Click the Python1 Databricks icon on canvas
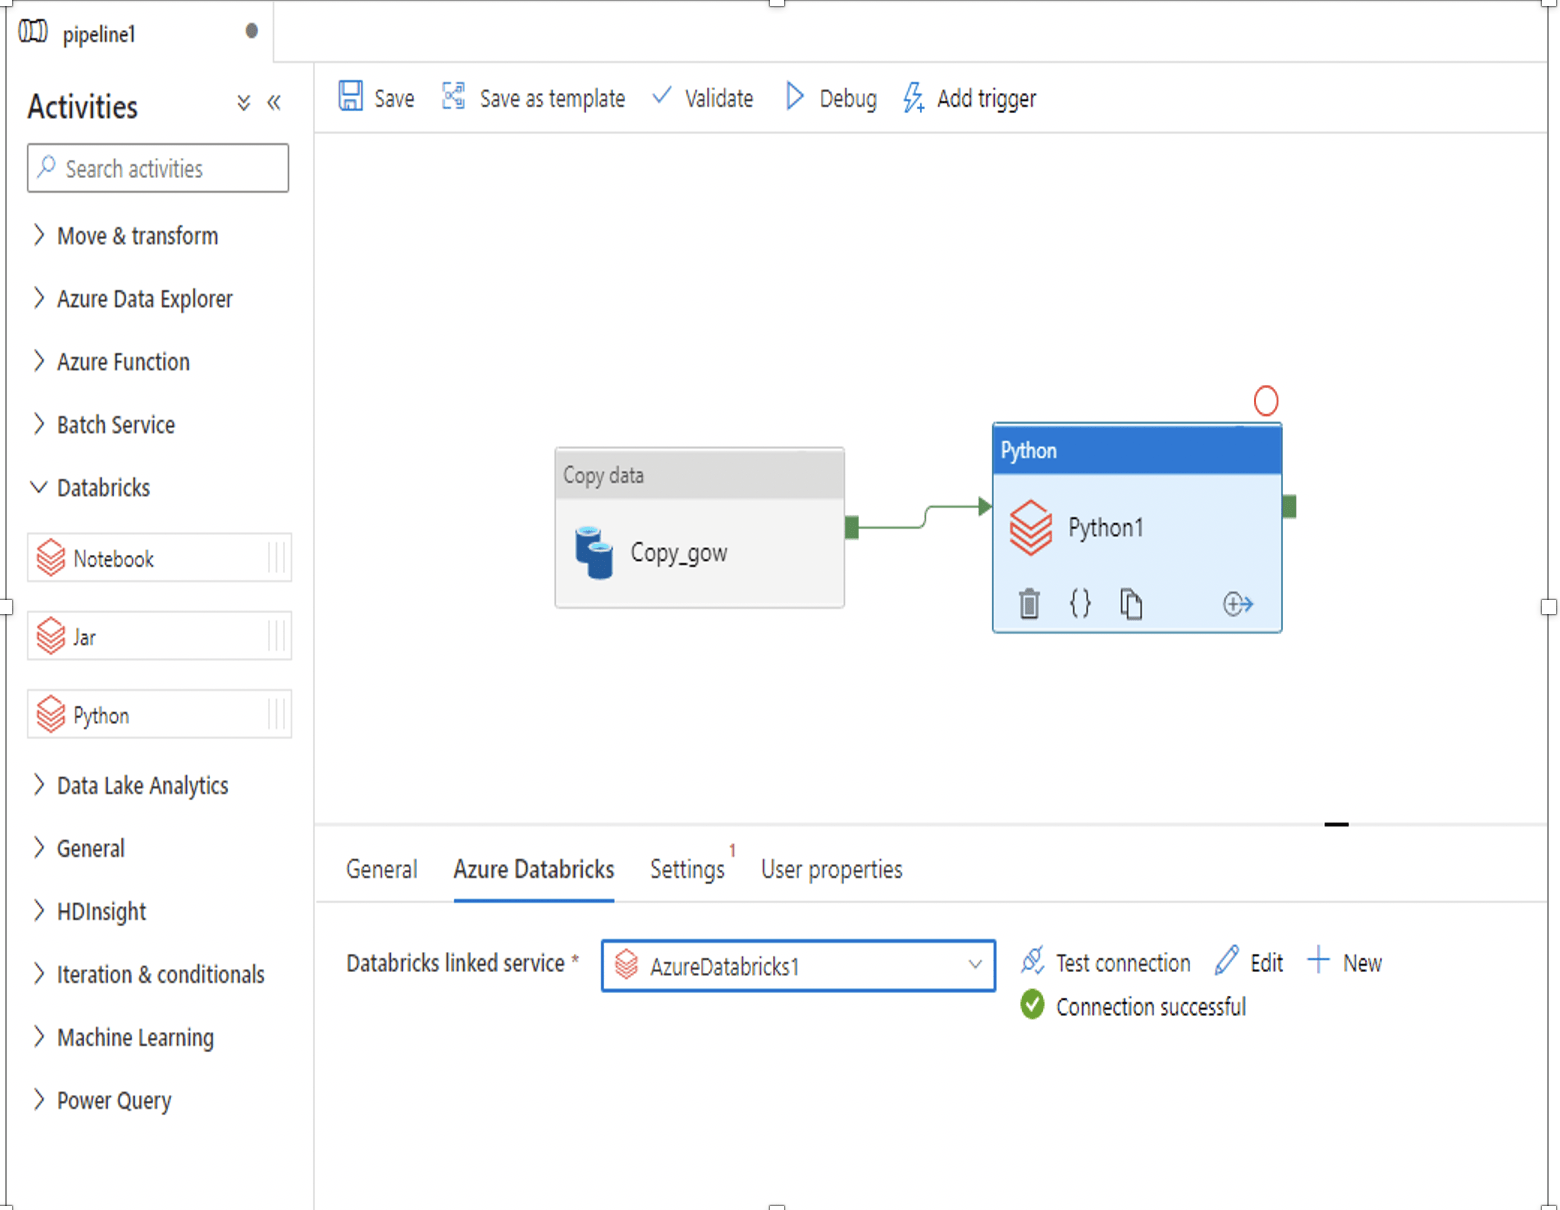This screenshot has height=1210, width=1560. (1031, 527)
